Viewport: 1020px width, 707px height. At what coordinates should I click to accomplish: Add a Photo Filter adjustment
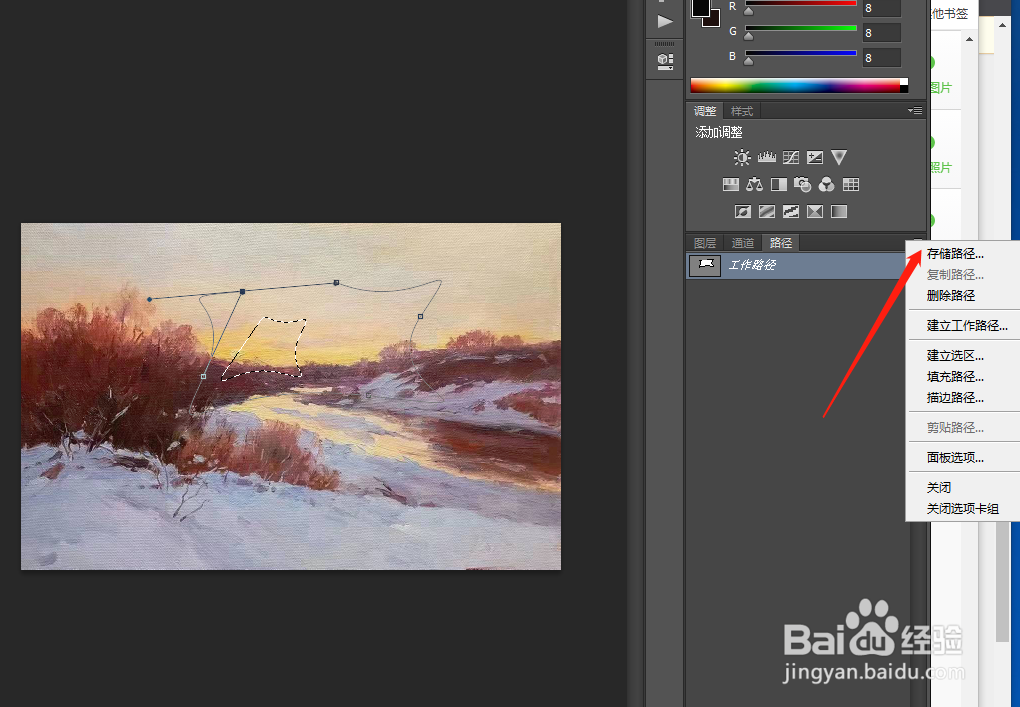(x=803, y=185)
